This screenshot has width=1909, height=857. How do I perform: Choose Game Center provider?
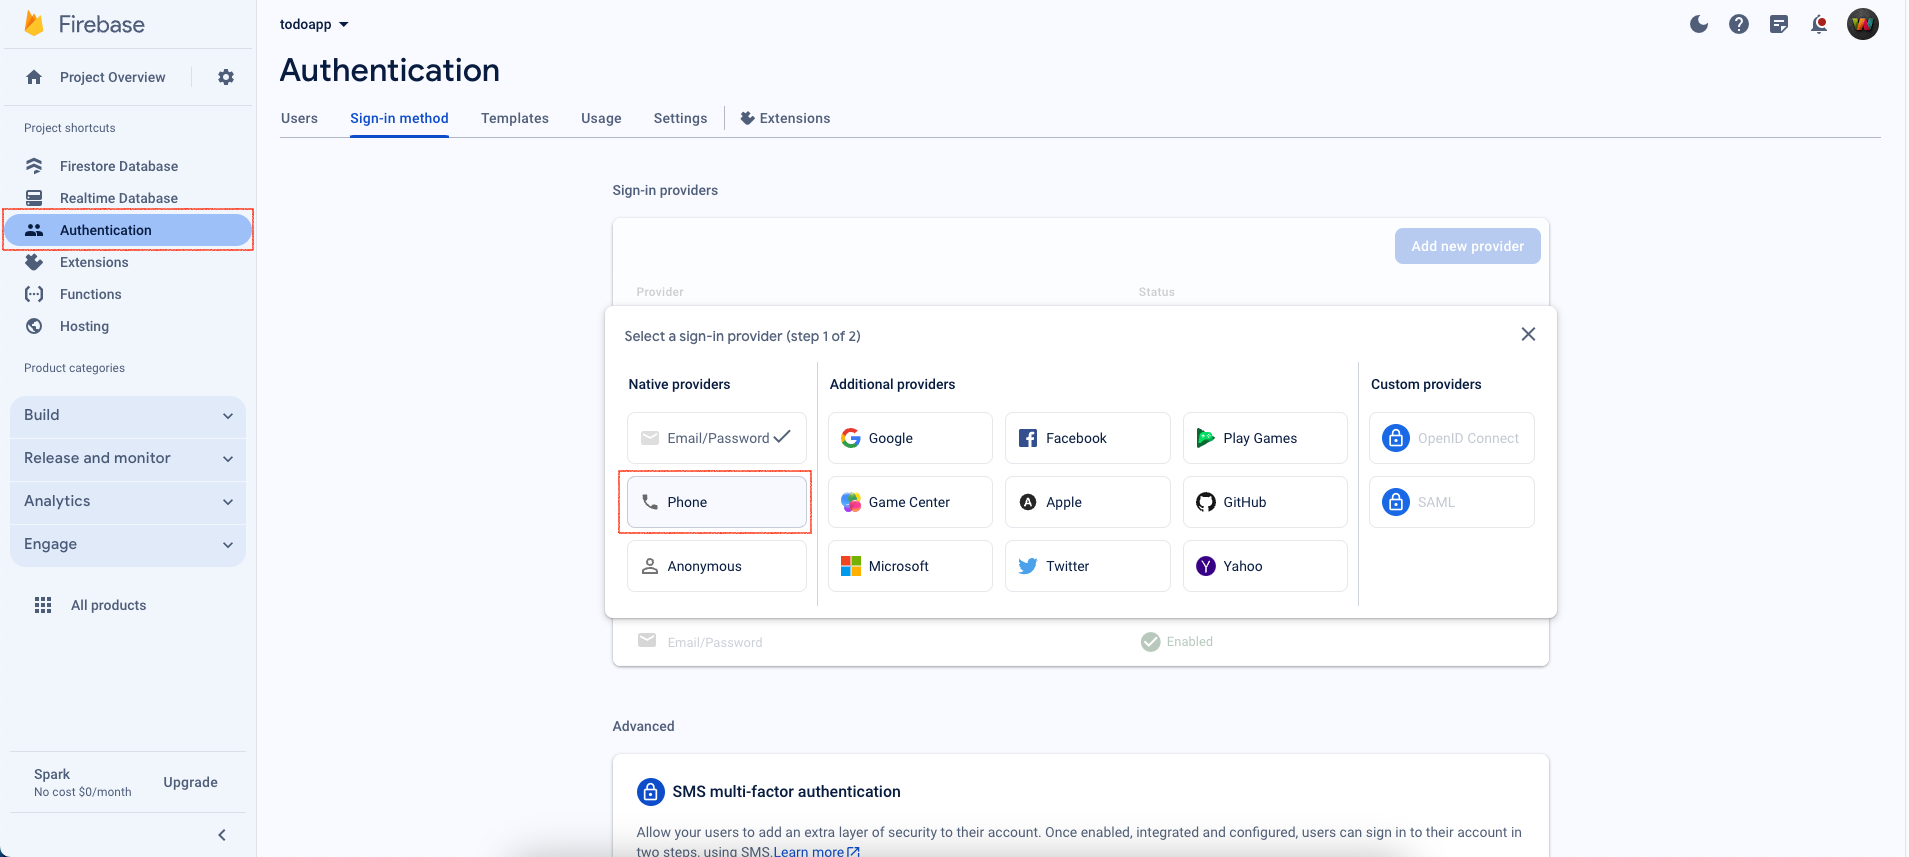pos(910,502)
